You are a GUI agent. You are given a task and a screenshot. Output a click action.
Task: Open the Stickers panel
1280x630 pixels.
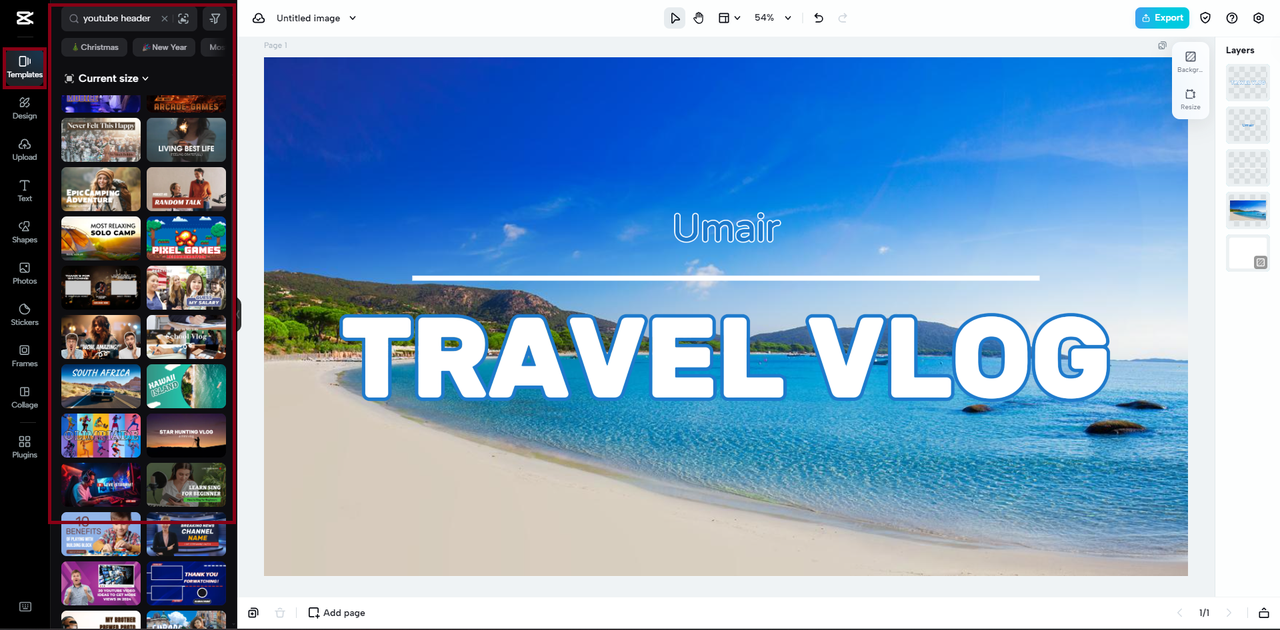tap(24, 315)
